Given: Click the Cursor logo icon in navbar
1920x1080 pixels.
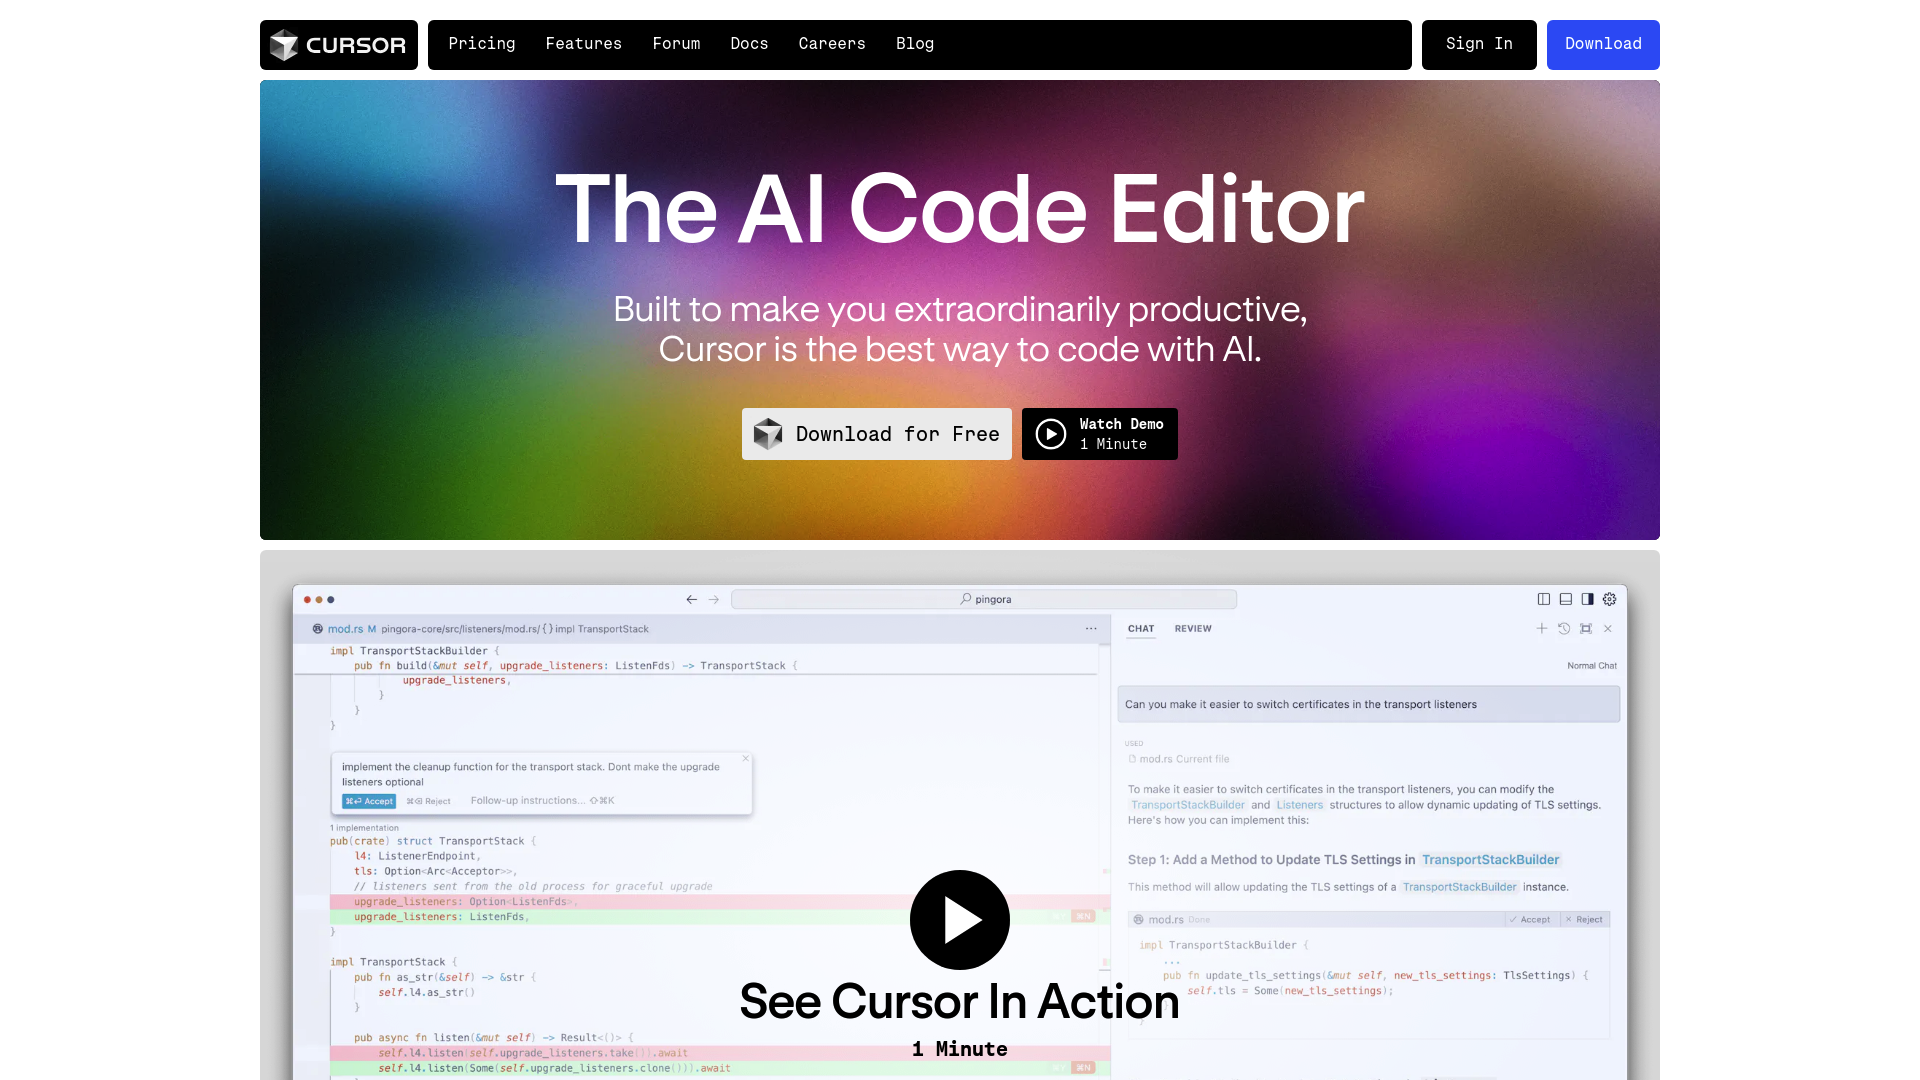Looking at the screenshot, I should (x=284, y=45).
